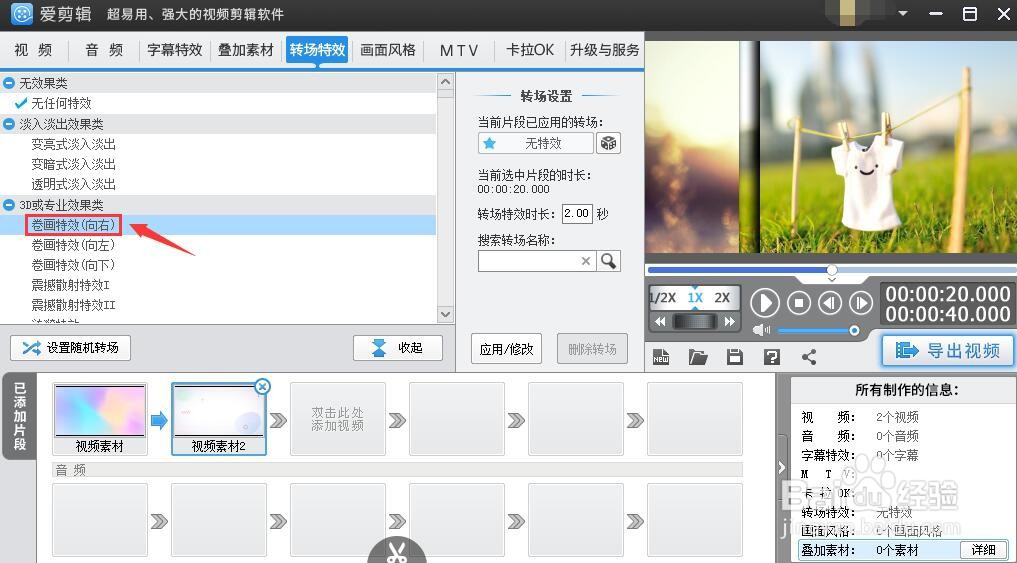Click 删除转场 button
Viewport: 1017px width, 563px height.
coord(592,349)
